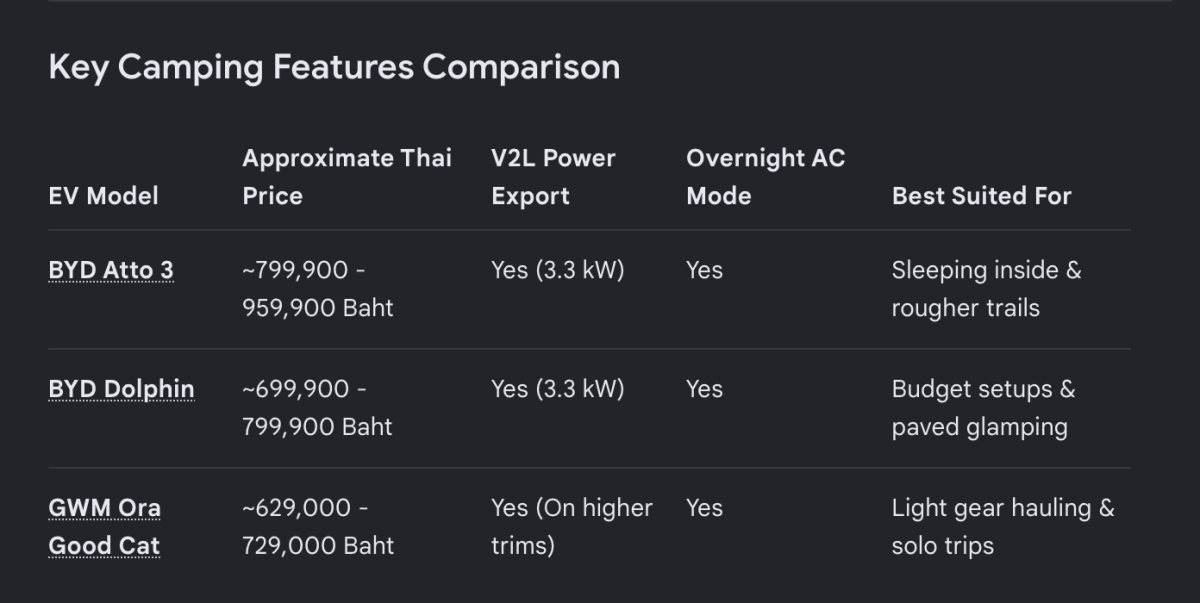Select the Approximate Thai Price column header
1200x603 pixels.
click(x=347, y=176)
